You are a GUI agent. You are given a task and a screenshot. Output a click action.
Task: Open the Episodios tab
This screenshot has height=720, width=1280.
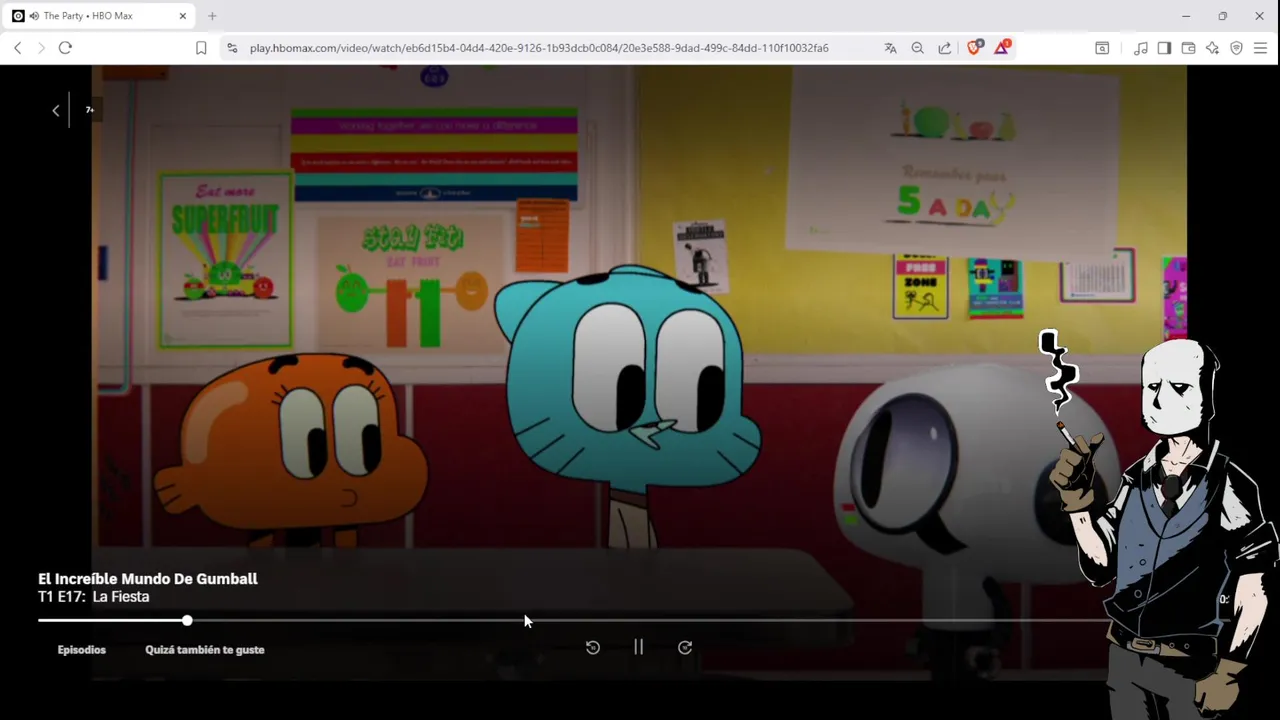[82, 650]
